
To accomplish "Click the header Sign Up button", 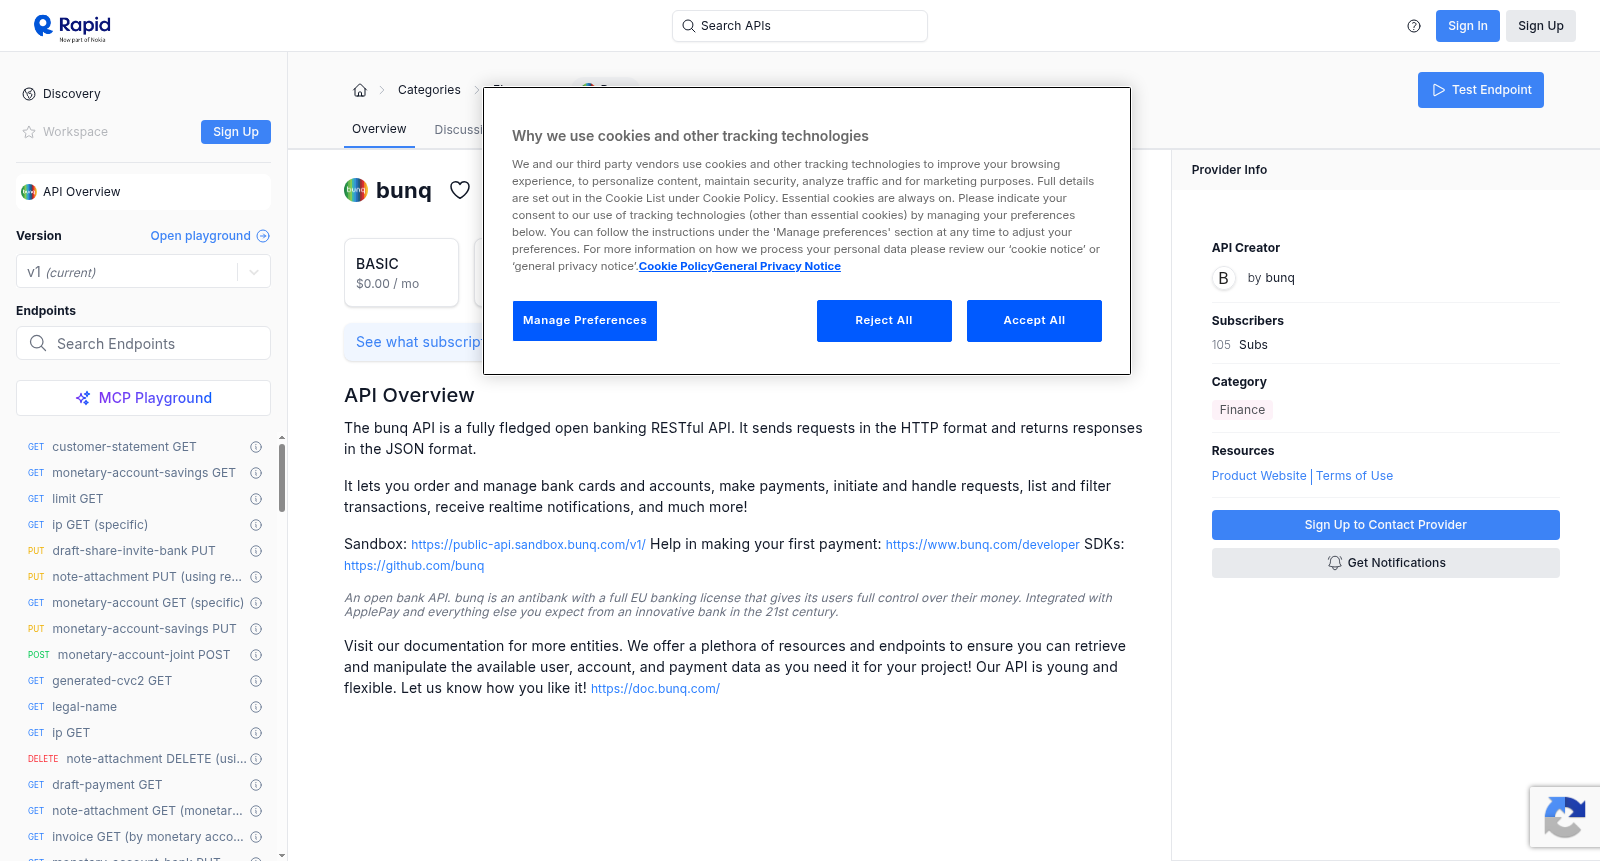I will (1541, 26).
